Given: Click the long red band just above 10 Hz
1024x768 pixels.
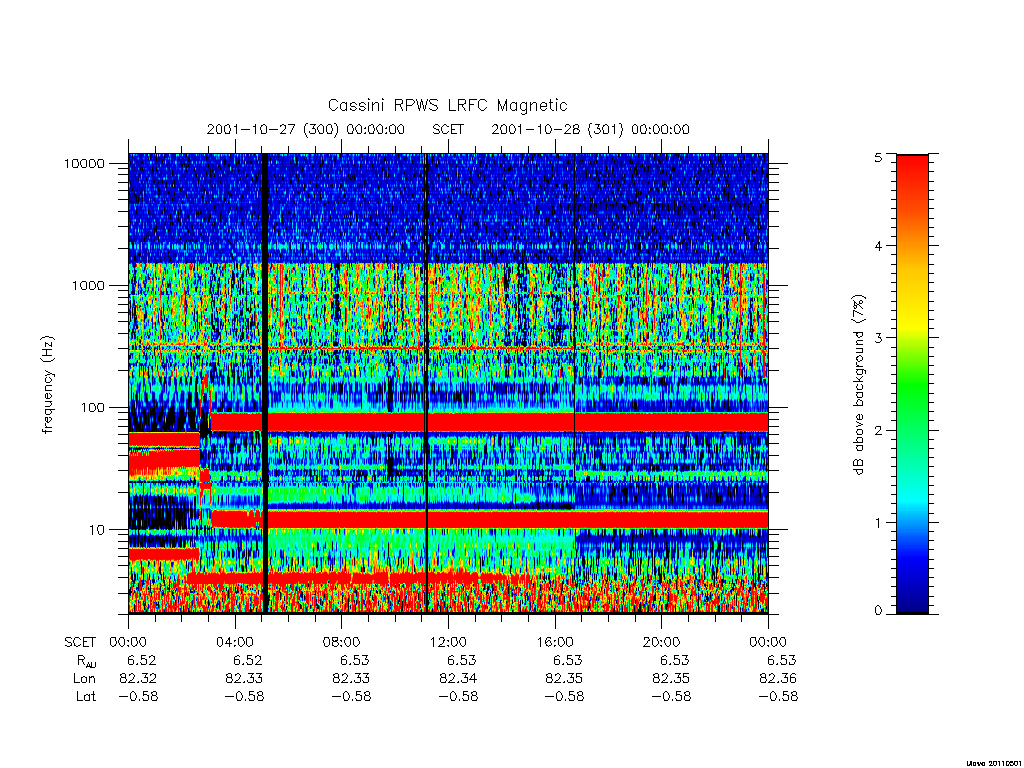Looking at the screenshot, I should point(489,520).
